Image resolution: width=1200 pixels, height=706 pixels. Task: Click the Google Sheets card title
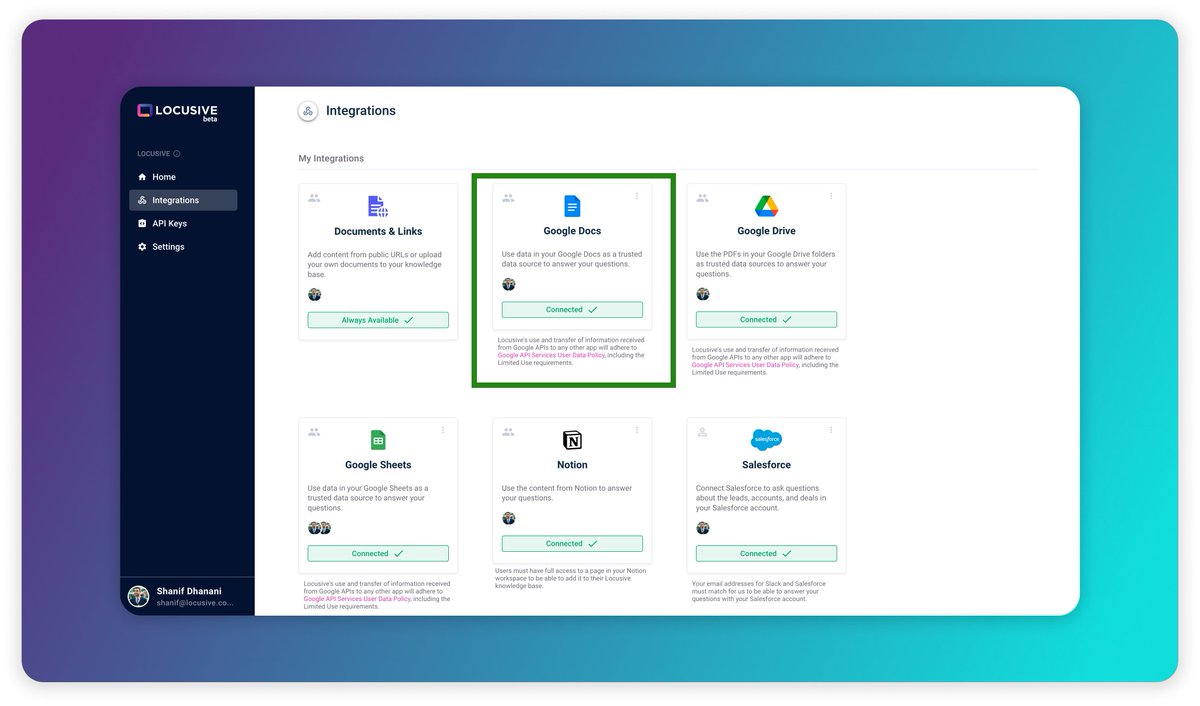(x=378, y=465)
